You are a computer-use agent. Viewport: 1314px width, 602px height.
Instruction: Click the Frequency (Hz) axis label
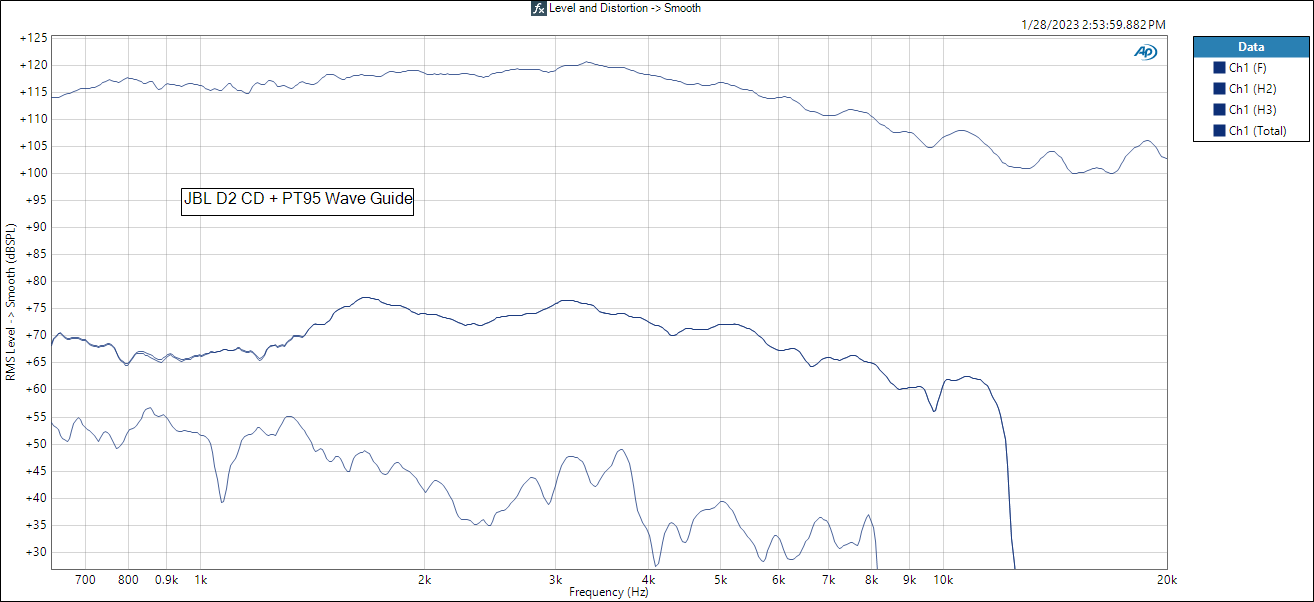click(x=608, y=592)
